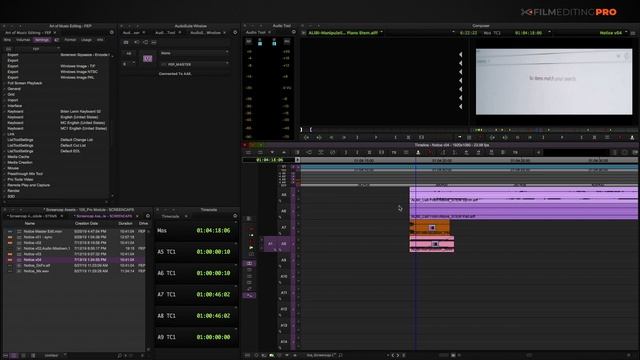Image resolution: width=640 pixels, height=360 pixels.
Task: Open the Project window fast menu icon
Action: point(111,33)
